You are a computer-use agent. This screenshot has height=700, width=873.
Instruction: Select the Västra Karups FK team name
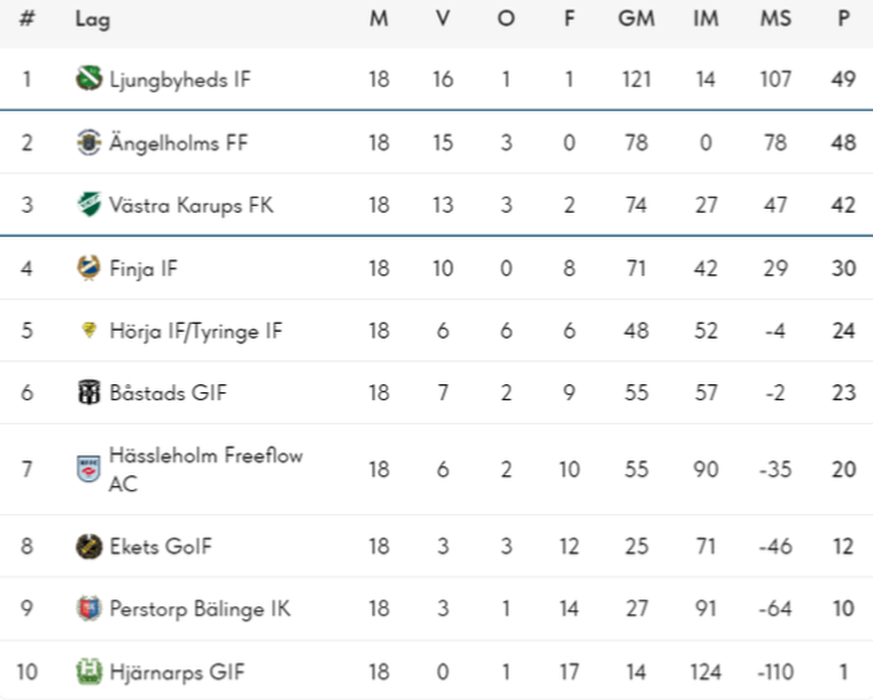click(x=191, y=205)
